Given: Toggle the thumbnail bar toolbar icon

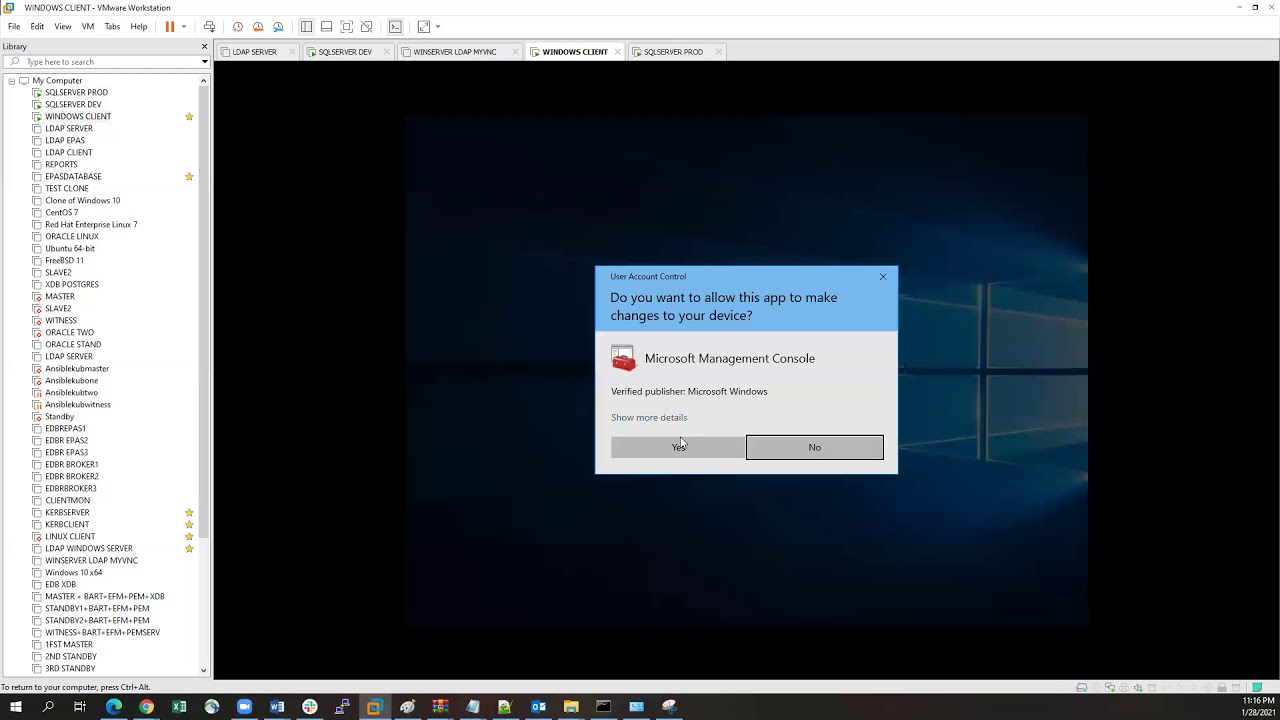Looking at the screenshot, I should click(x=326, y=26).
